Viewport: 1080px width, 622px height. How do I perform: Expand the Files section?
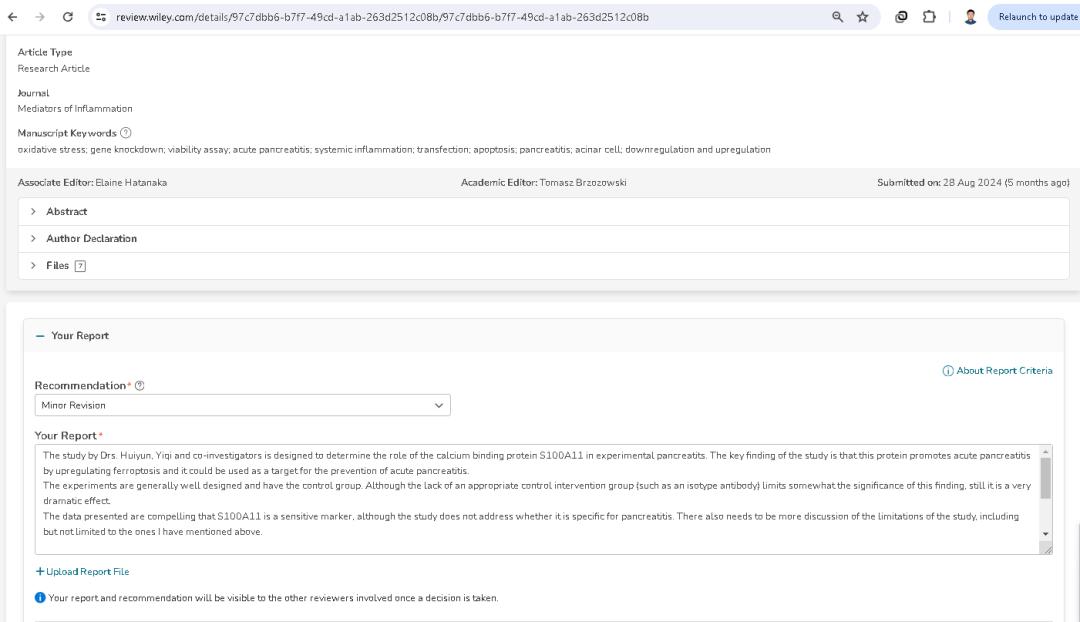pyautogui.click(x=543, y=266)
